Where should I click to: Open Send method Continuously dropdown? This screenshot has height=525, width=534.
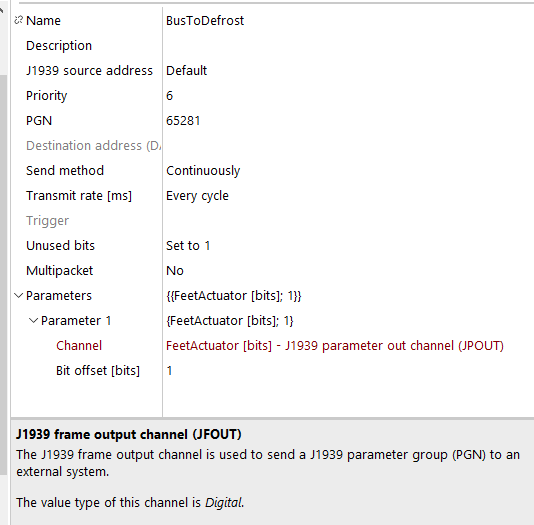(x=348, y=170)
